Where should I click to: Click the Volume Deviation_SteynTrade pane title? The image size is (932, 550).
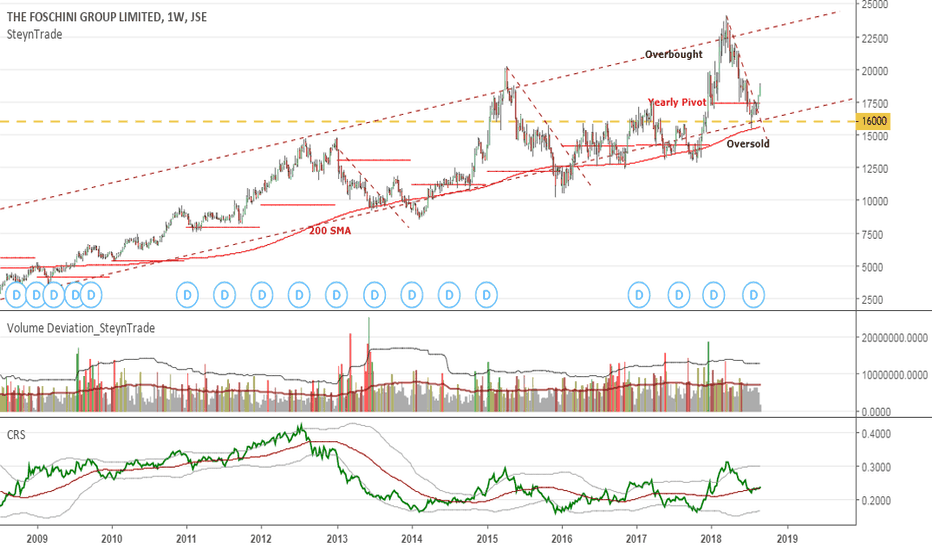tap(81, 328)
